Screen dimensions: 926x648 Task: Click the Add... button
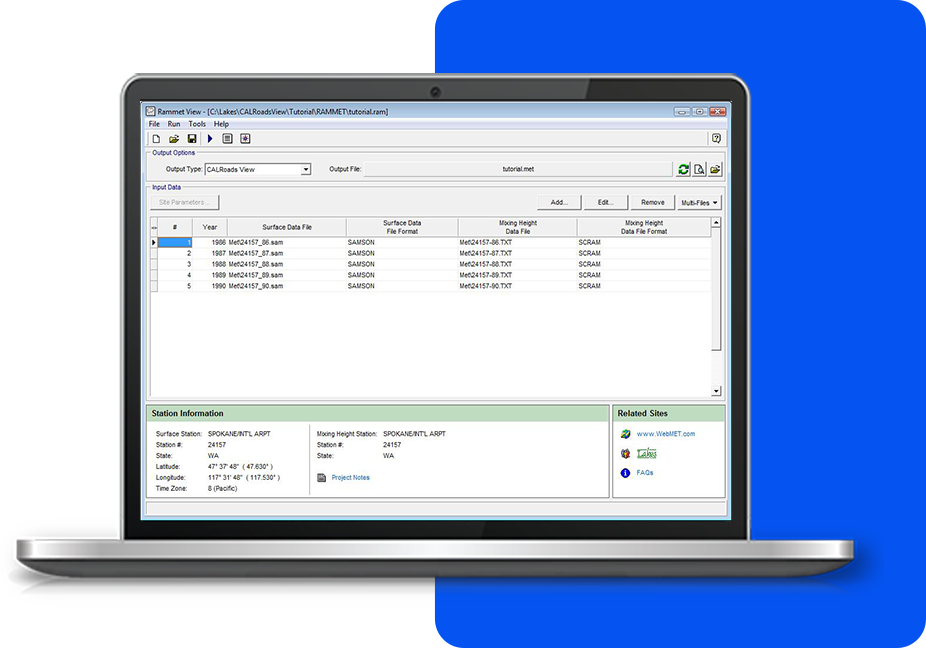pos(559,203)
